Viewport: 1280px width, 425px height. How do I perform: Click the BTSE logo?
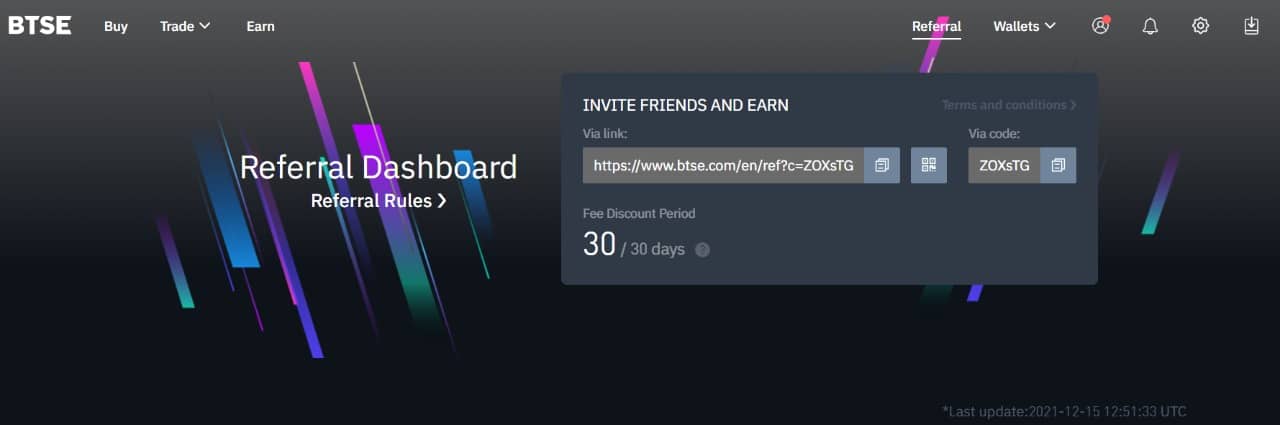[x=40, y=26]
